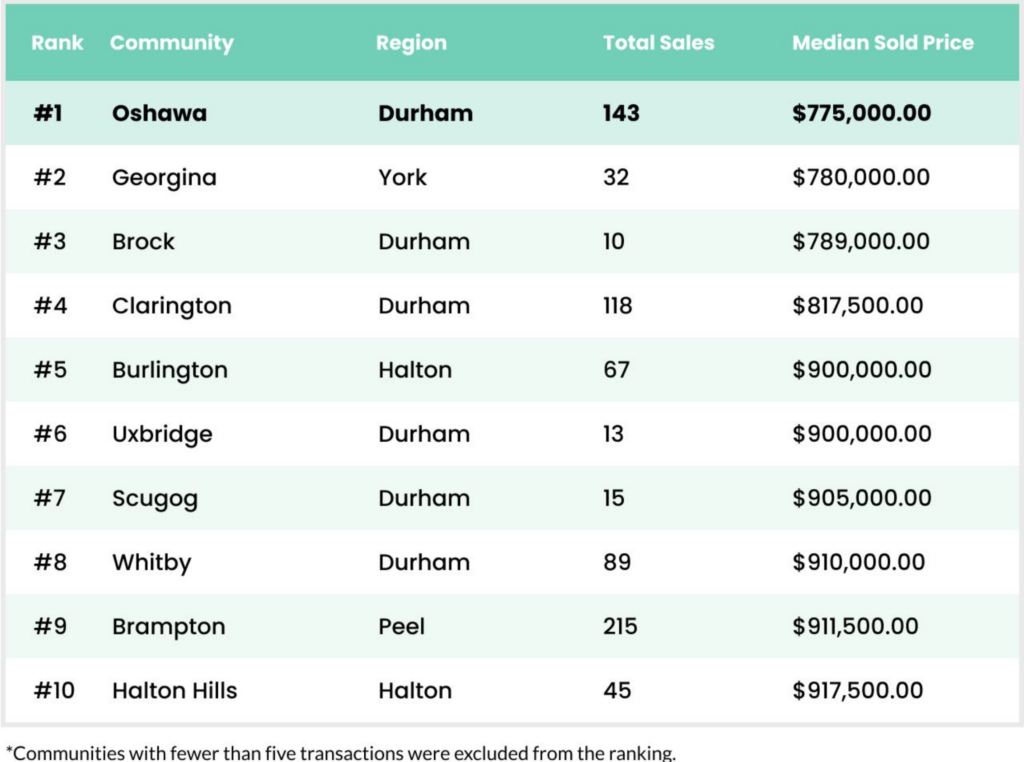Click the Region column header
This screenshot has height=762, width=1024.
coord(411,43)
